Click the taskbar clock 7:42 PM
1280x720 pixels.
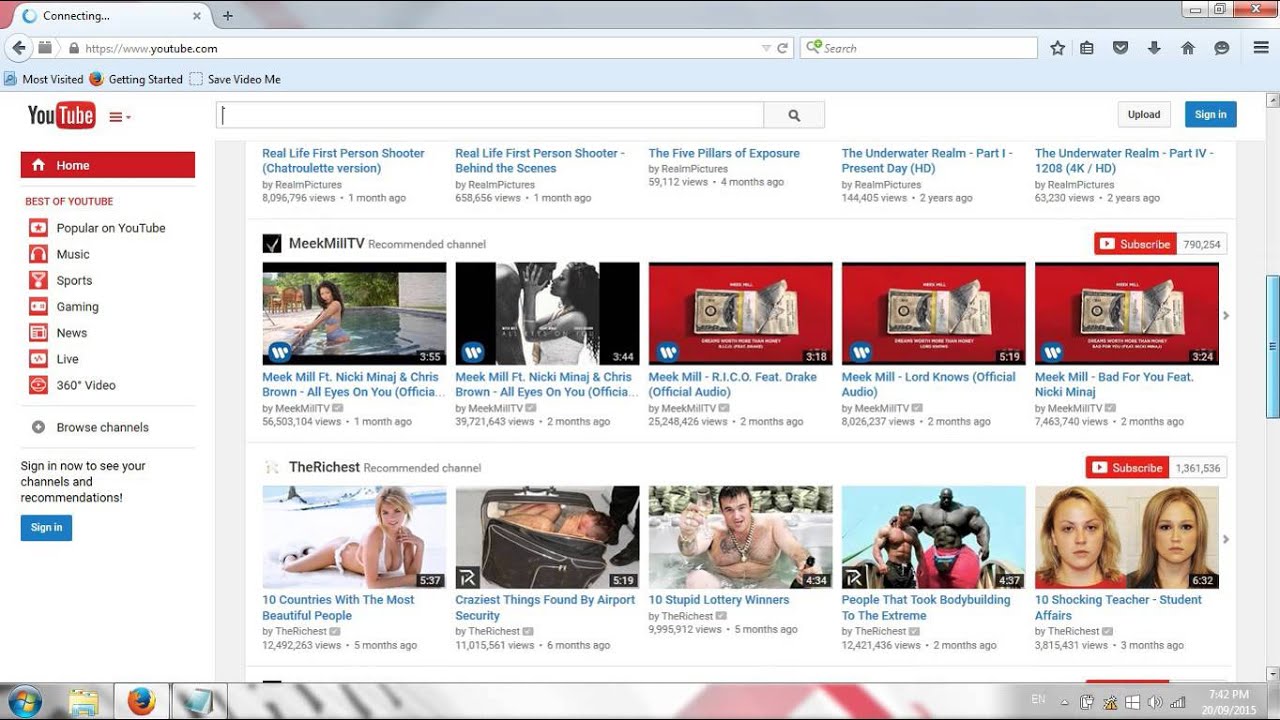pos(1229,694)
